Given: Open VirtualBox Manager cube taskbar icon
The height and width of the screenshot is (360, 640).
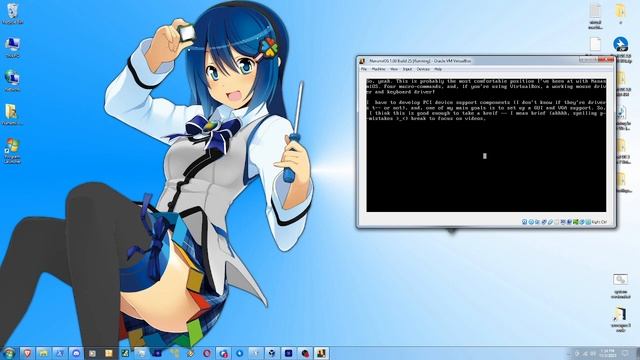Looking at the screenshot, I should (x=272, y=353).
